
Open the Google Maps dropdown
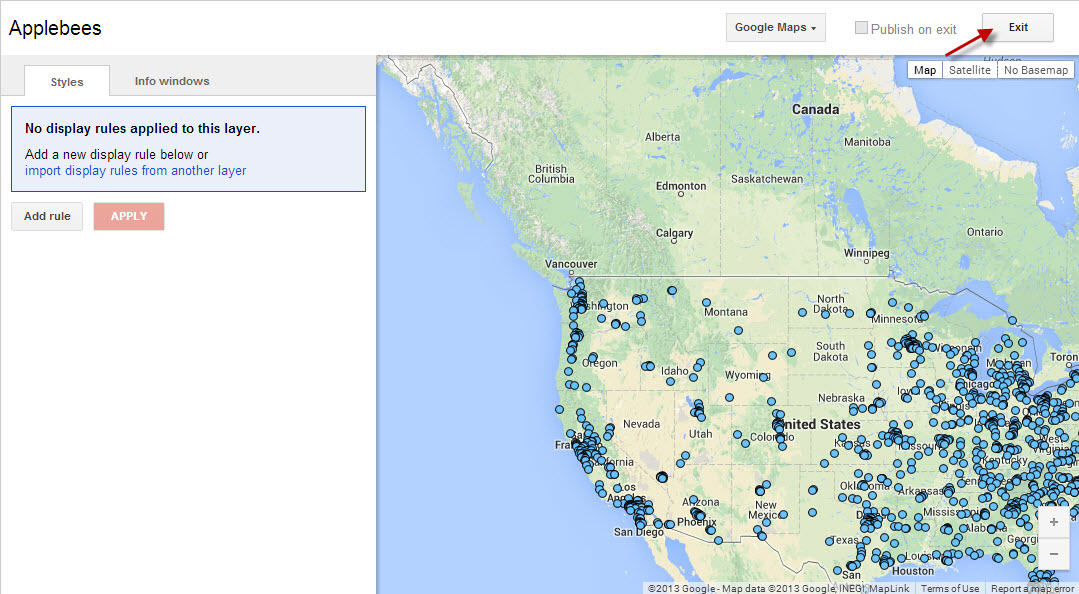pyautogui.click(x=776, y=28)
